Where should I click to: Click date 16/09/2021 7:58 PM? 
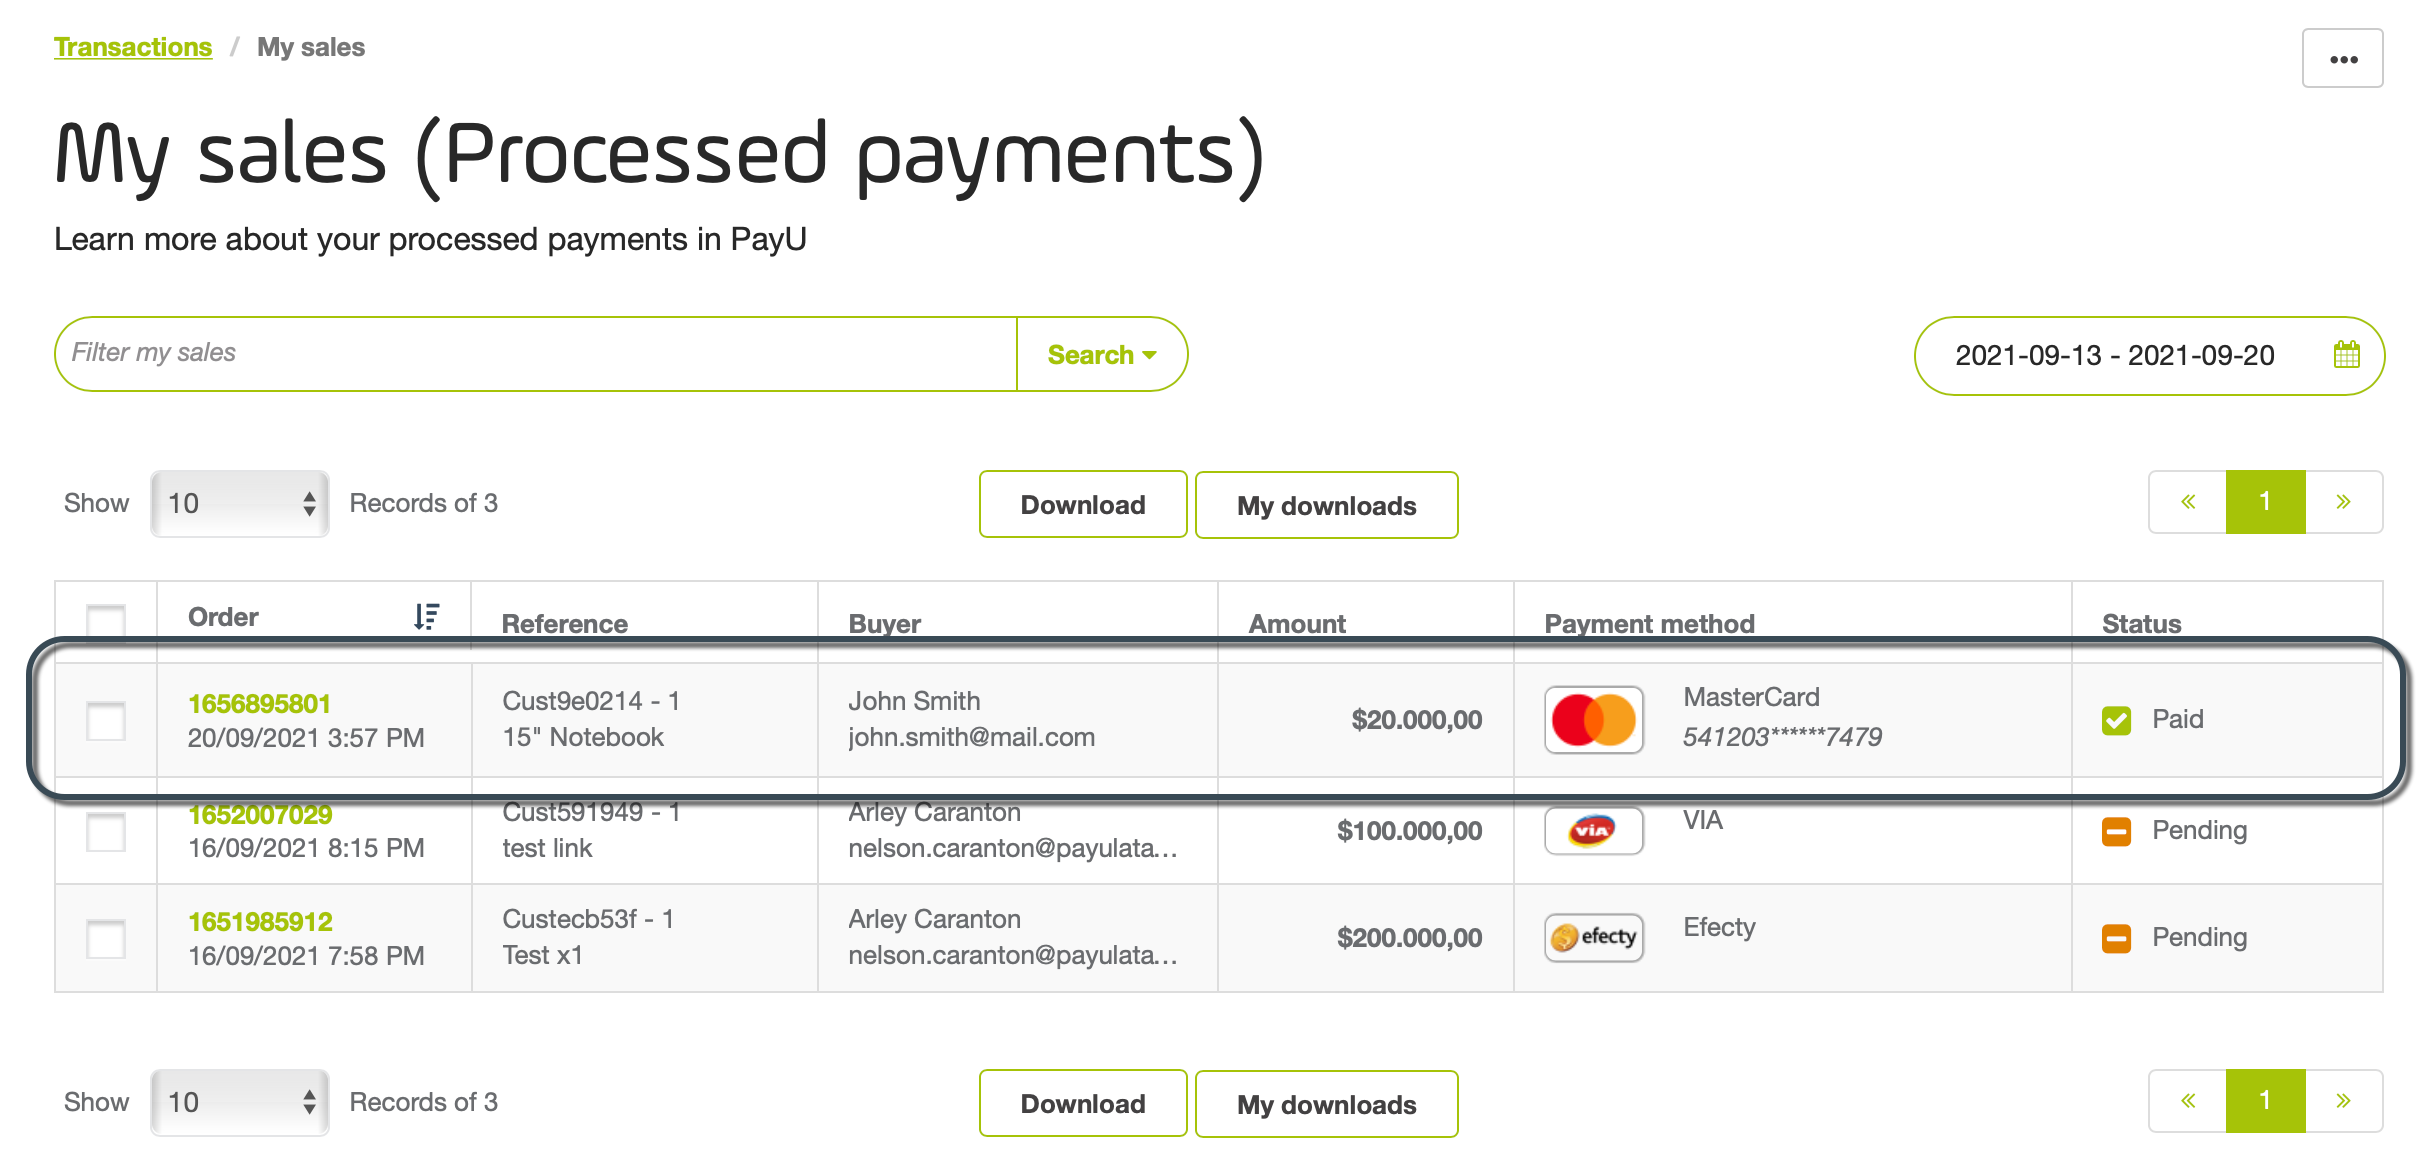click(x=306, y=956)
